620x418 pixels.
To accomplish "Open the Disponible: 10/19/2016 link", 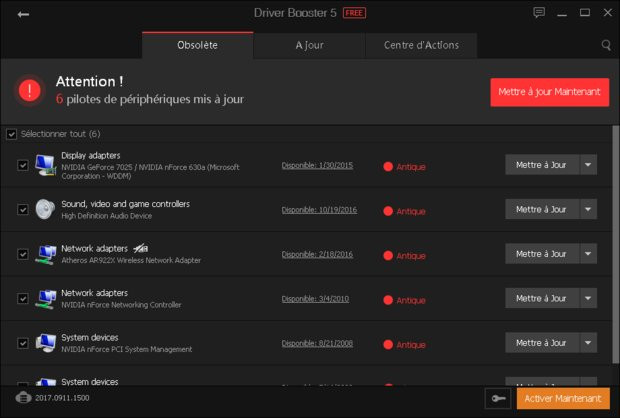I will pyautogui.click(x=318, y=211).
